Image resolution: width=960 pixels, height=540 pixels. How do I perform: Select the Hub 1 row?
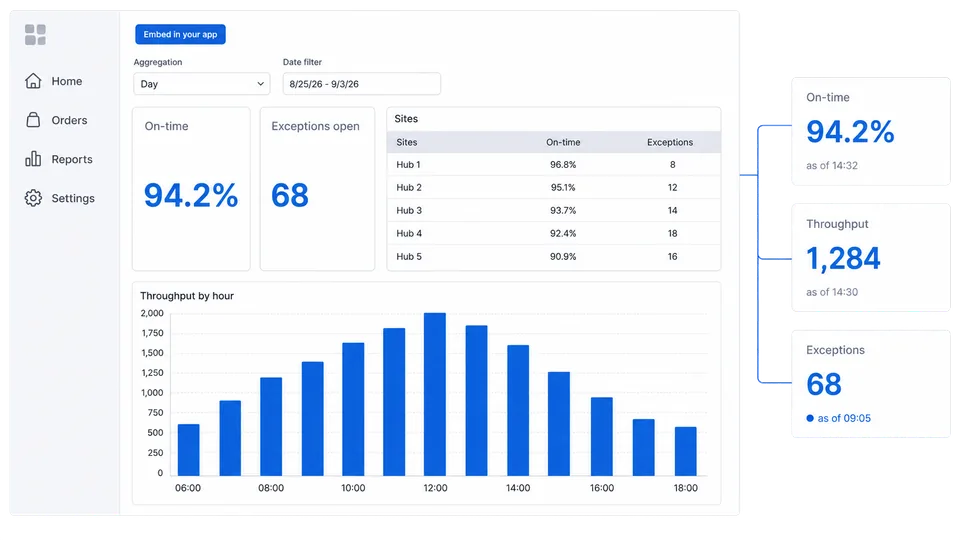pos(553,165)
